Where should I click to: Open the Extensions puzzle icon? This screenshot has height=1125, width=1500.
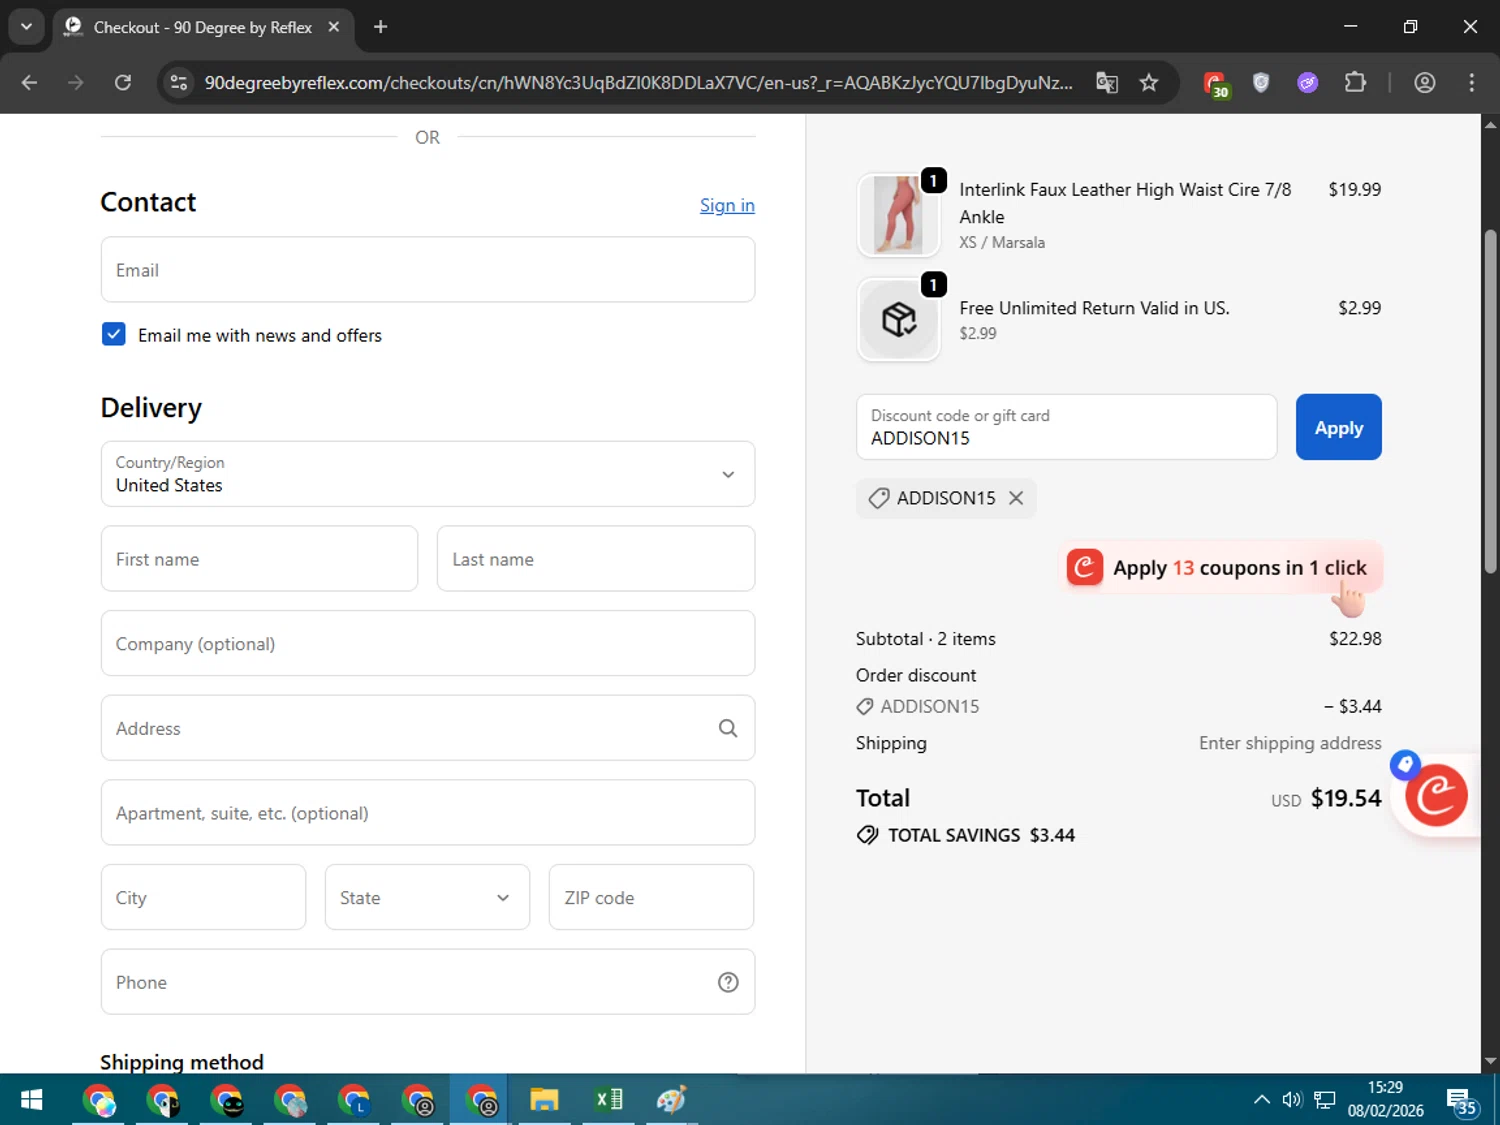1355,83
